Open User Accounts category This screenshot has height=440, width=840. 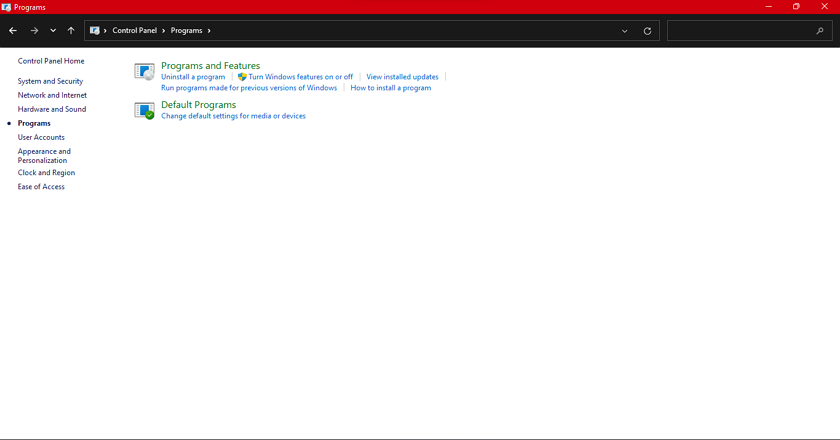pos(41,137)
